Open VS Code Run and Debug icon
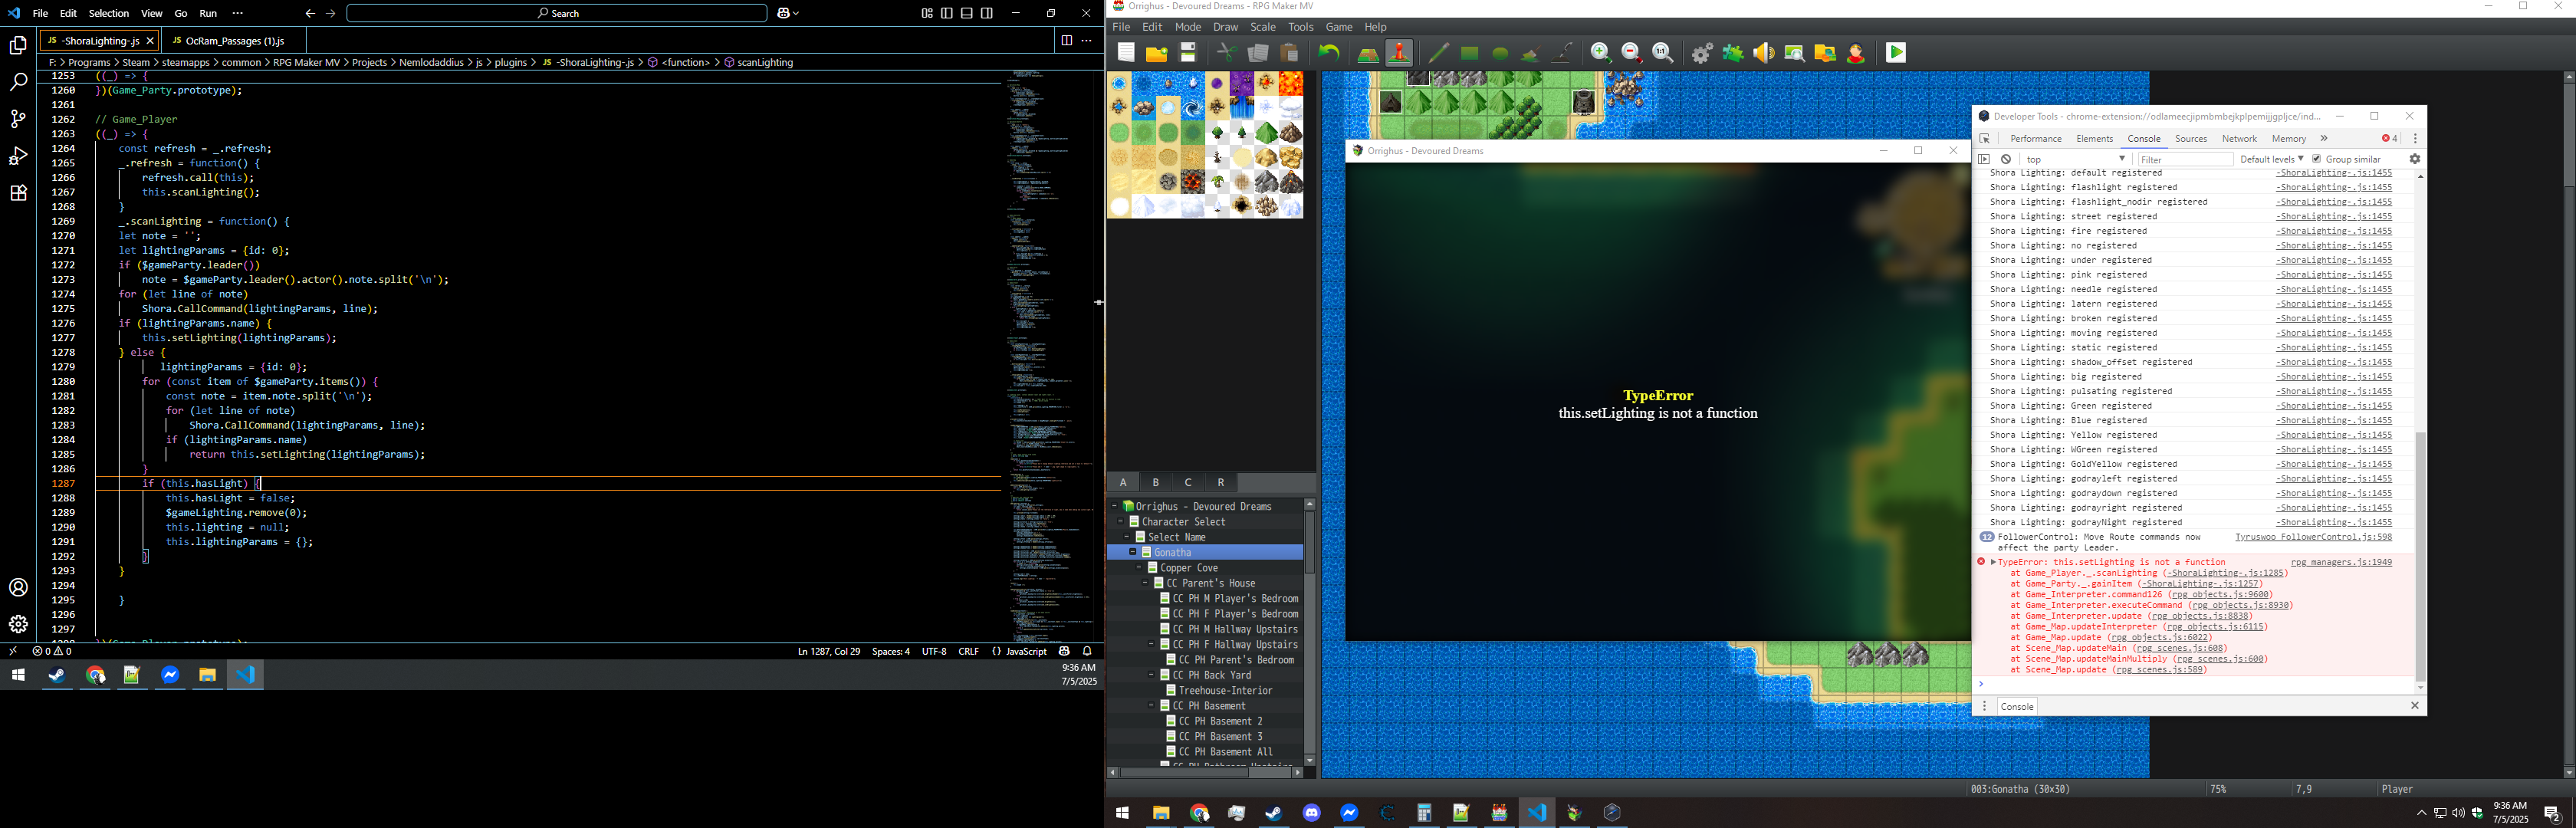Screen dimensions: 2576x828 pos(18,156)
